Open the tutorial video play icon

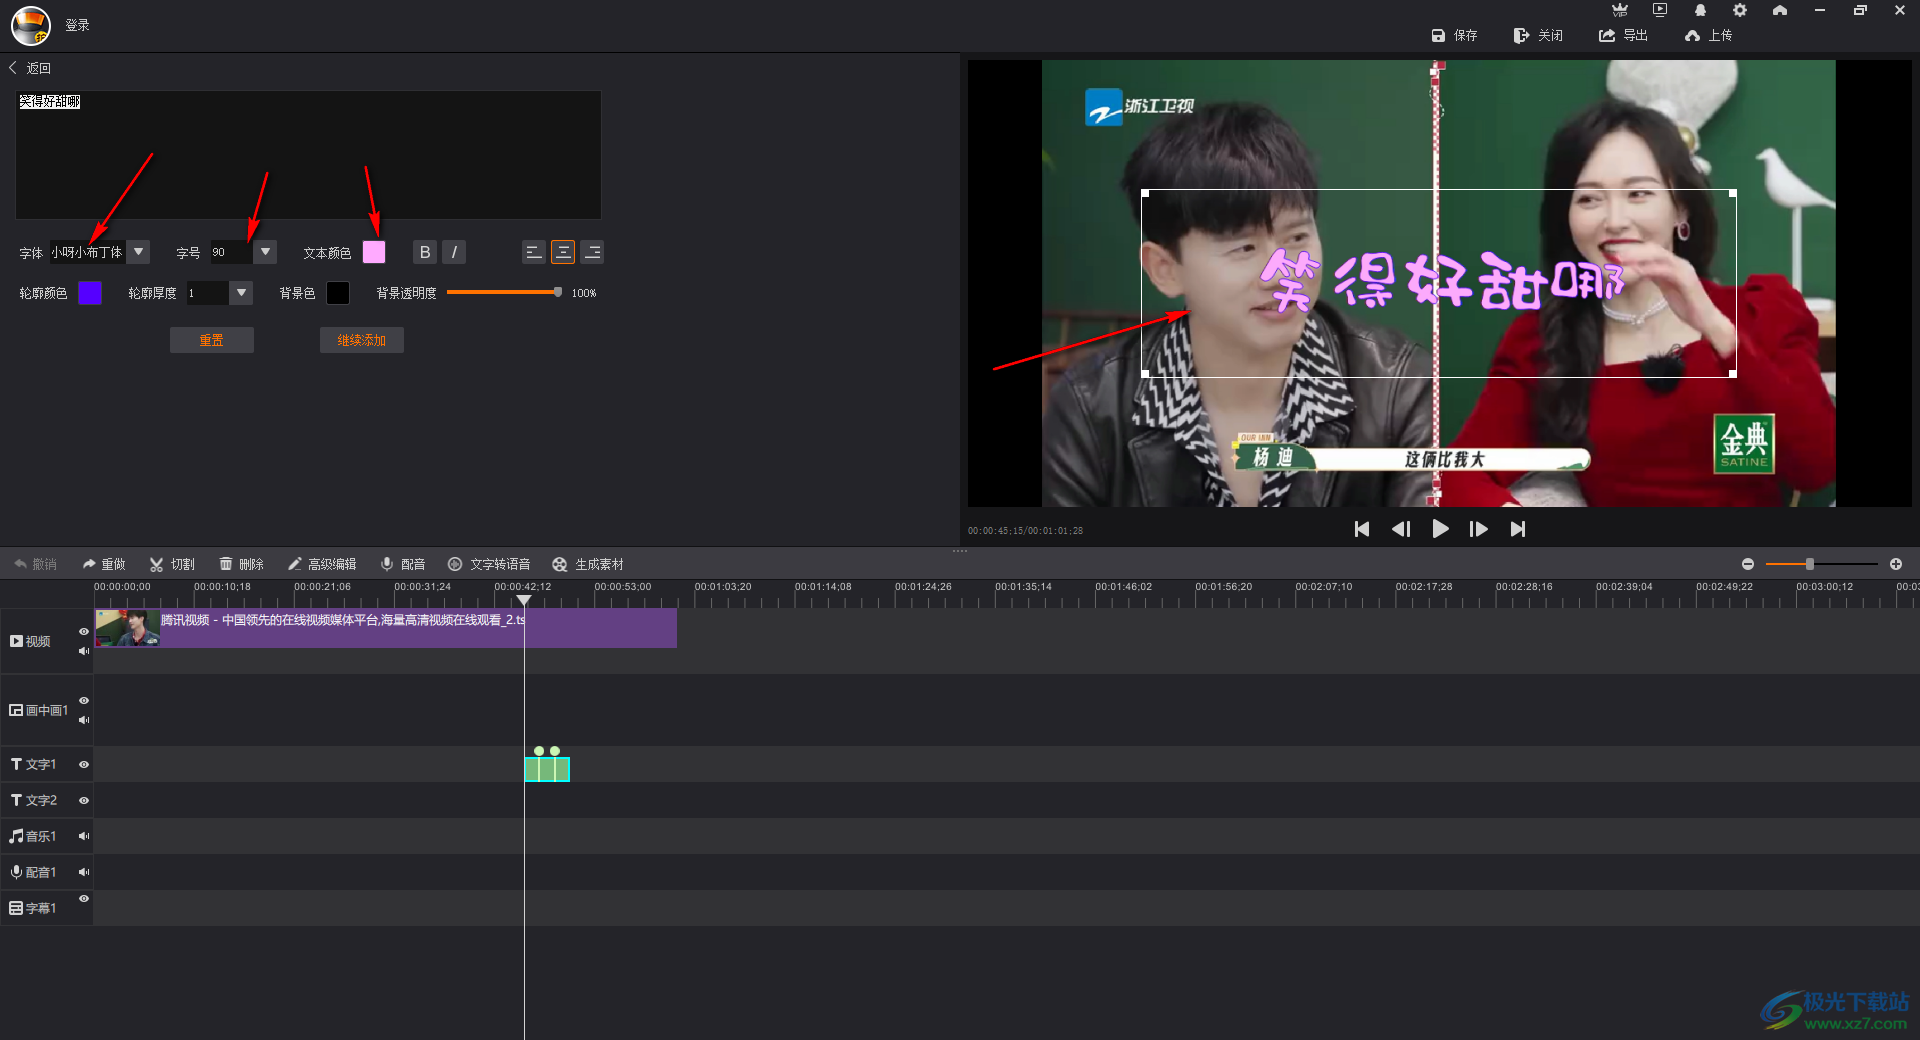pos(1660,10)
